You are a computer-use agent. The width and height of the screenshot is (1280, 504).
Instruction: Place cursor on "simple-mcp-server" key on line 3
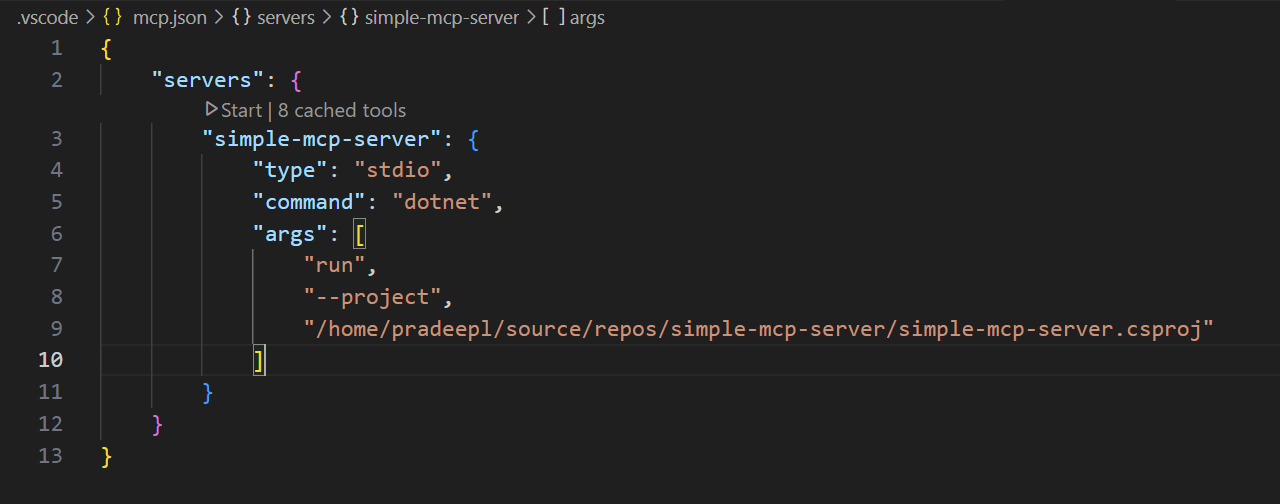click(x=323, y=138)
